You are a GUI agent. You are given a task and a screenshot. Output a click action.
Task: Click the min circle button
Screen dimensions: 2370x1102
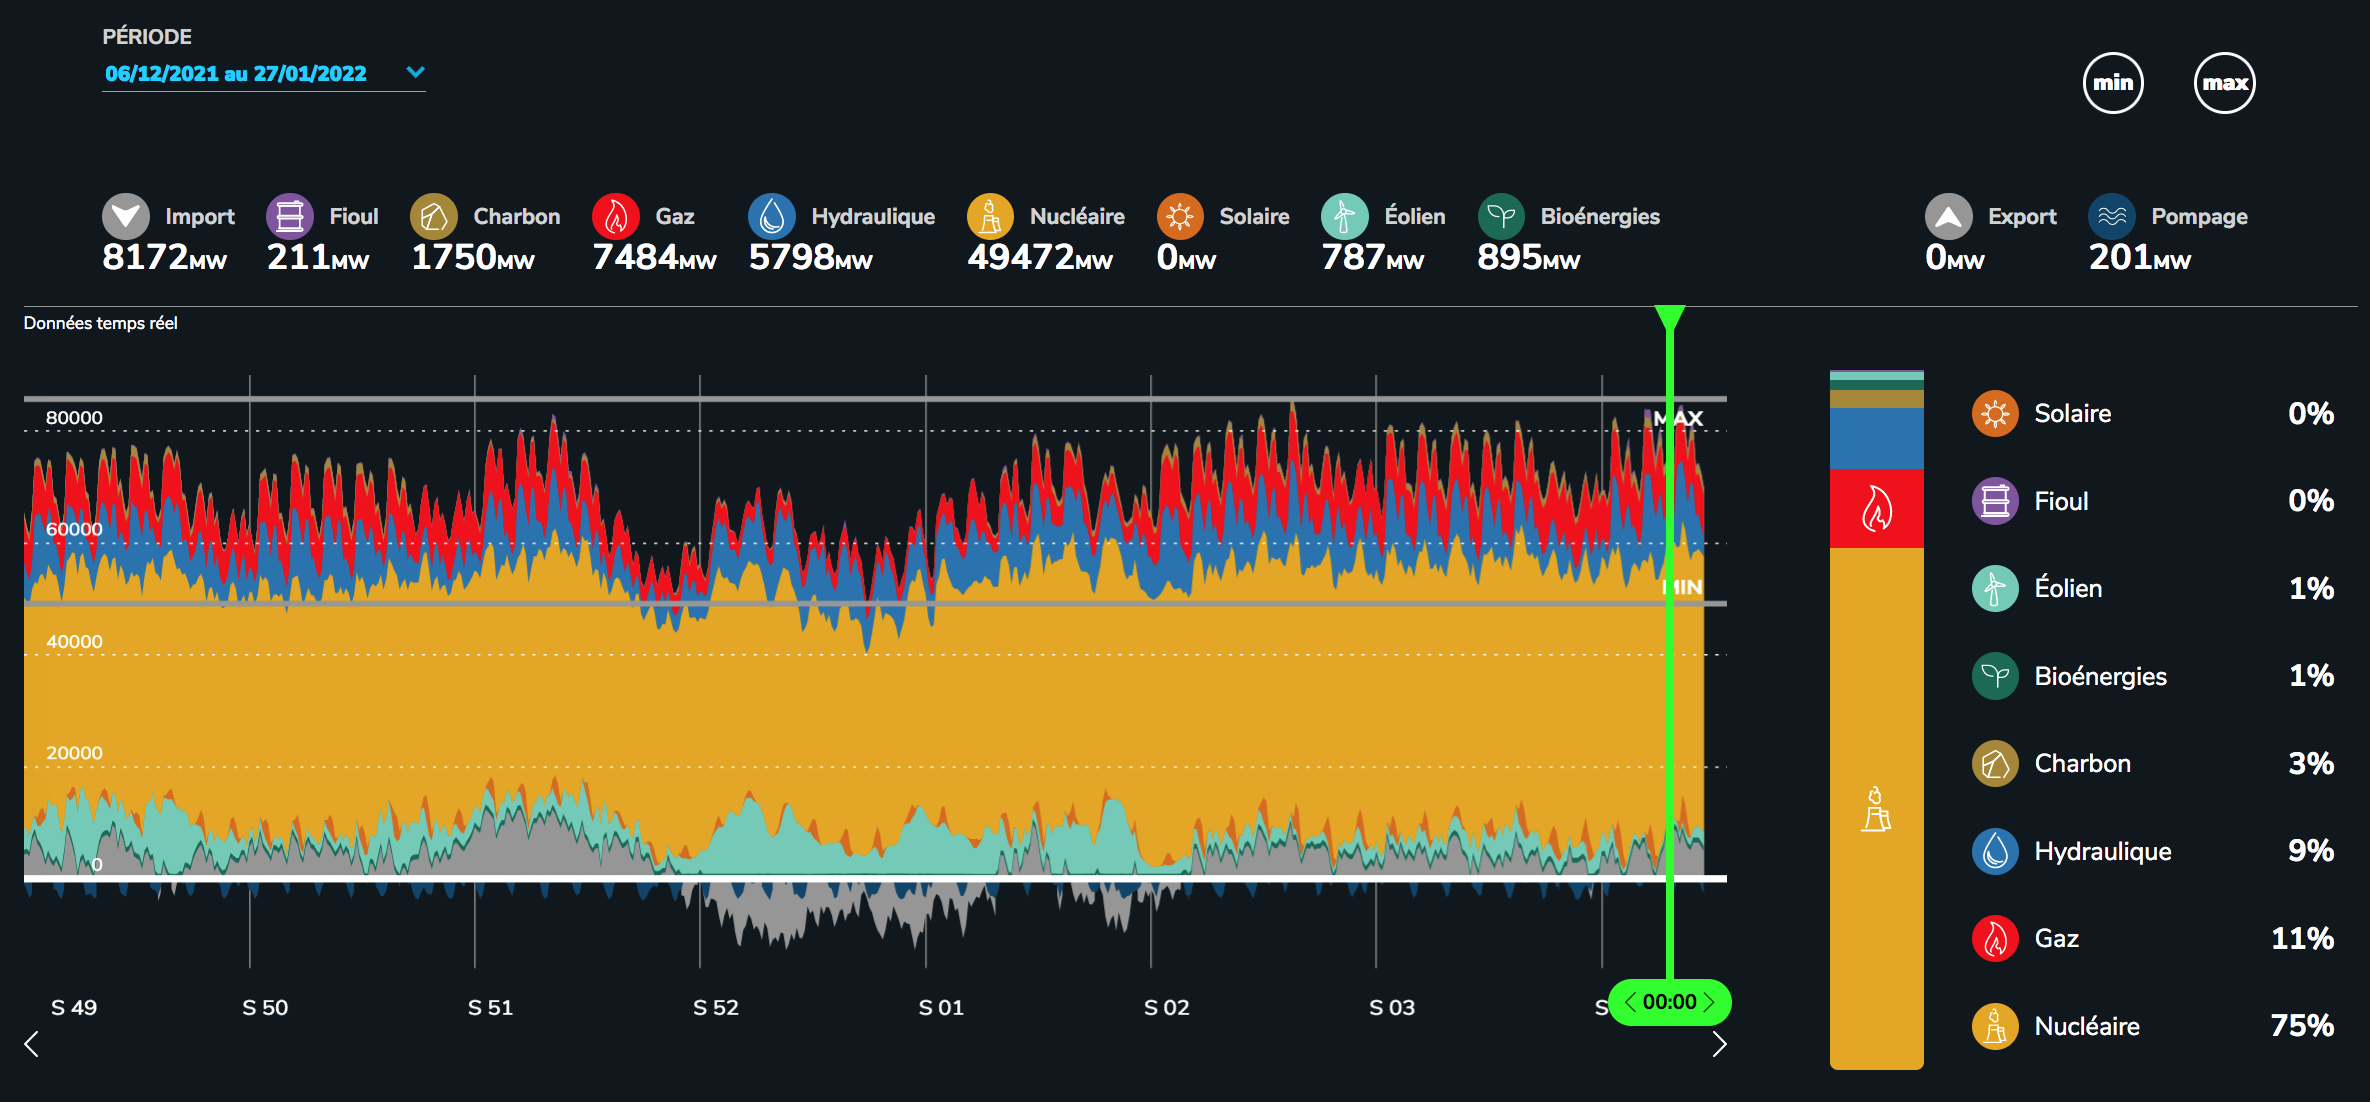[2113, 83]
